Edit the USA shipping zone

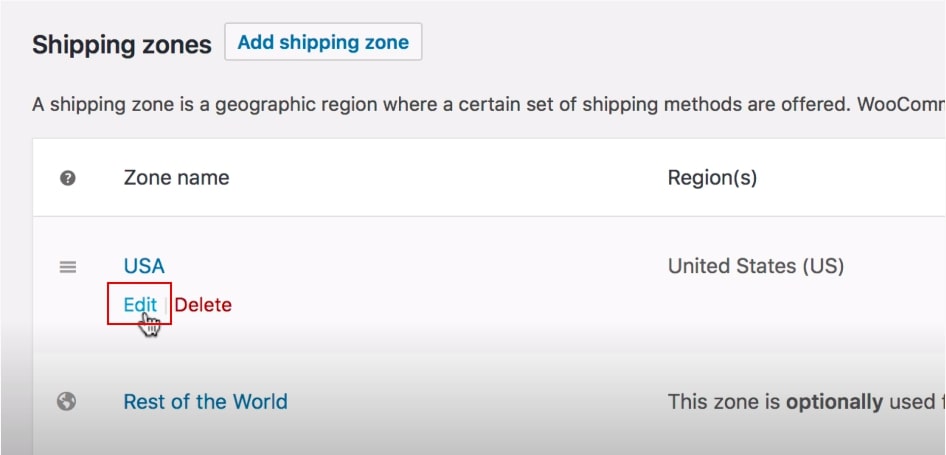pyautogui.click(x=140, y=305)
